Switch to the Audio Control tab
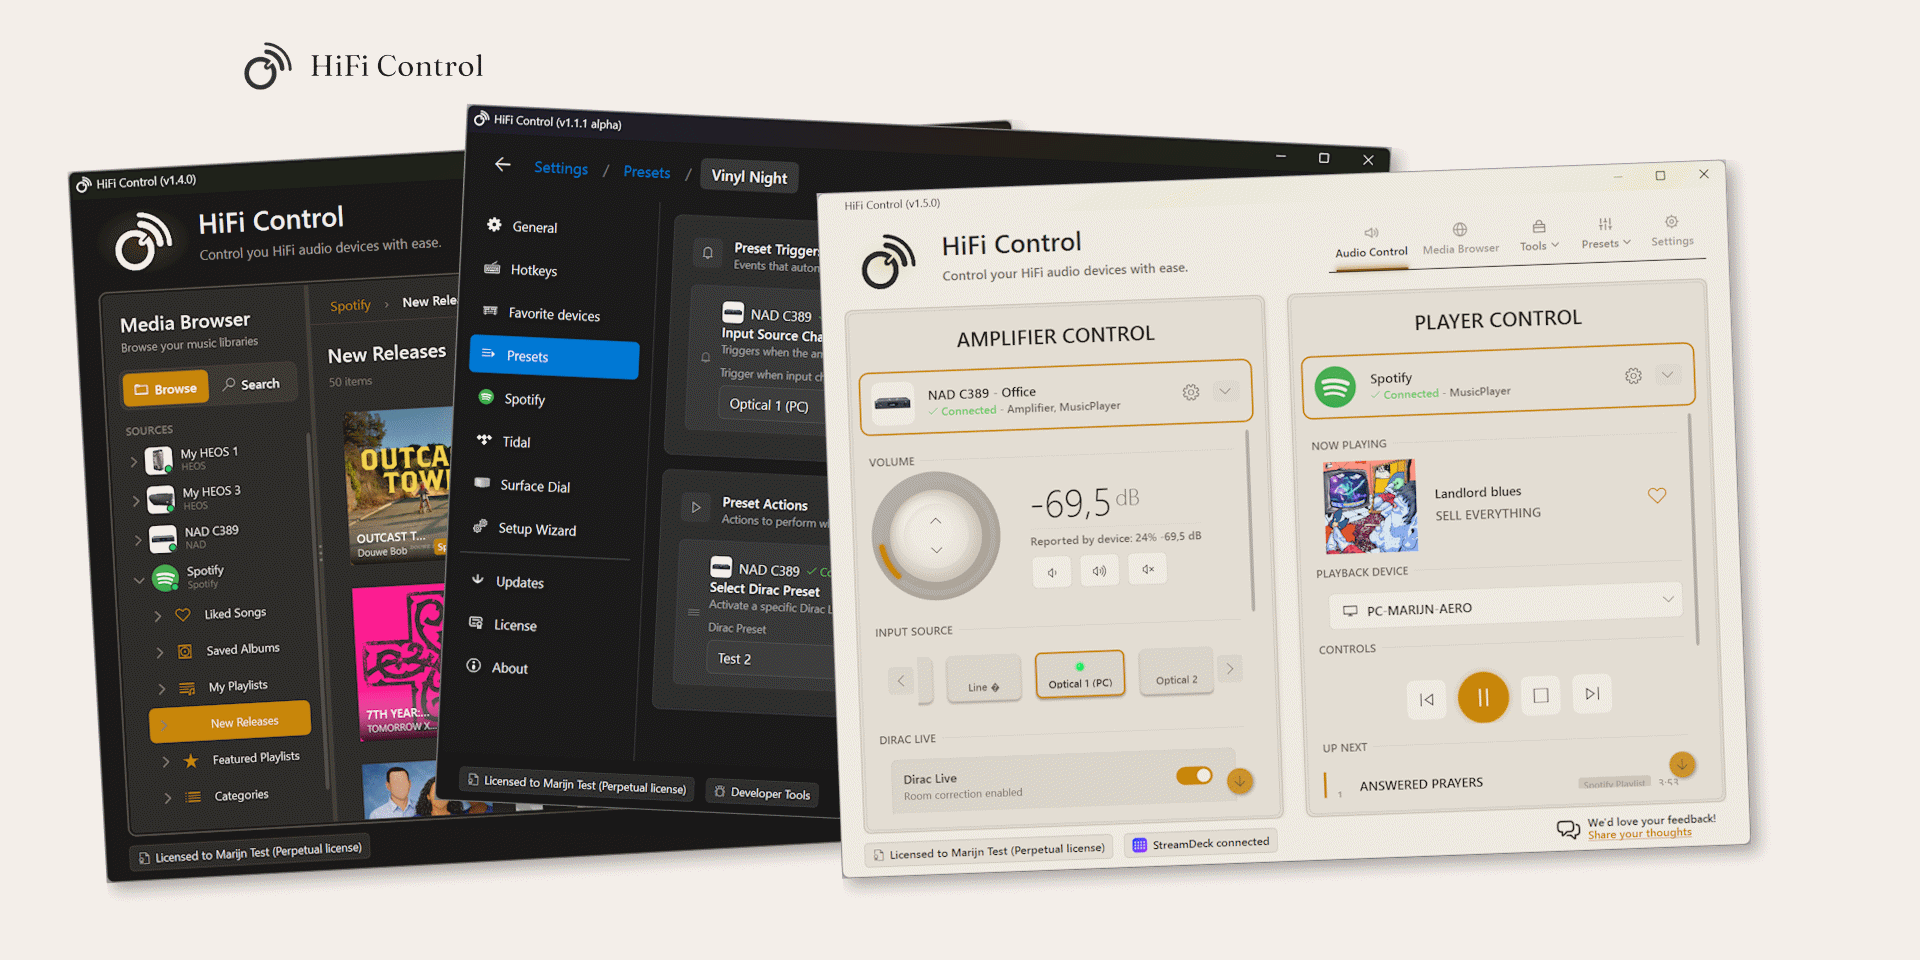 [1371, 243]
